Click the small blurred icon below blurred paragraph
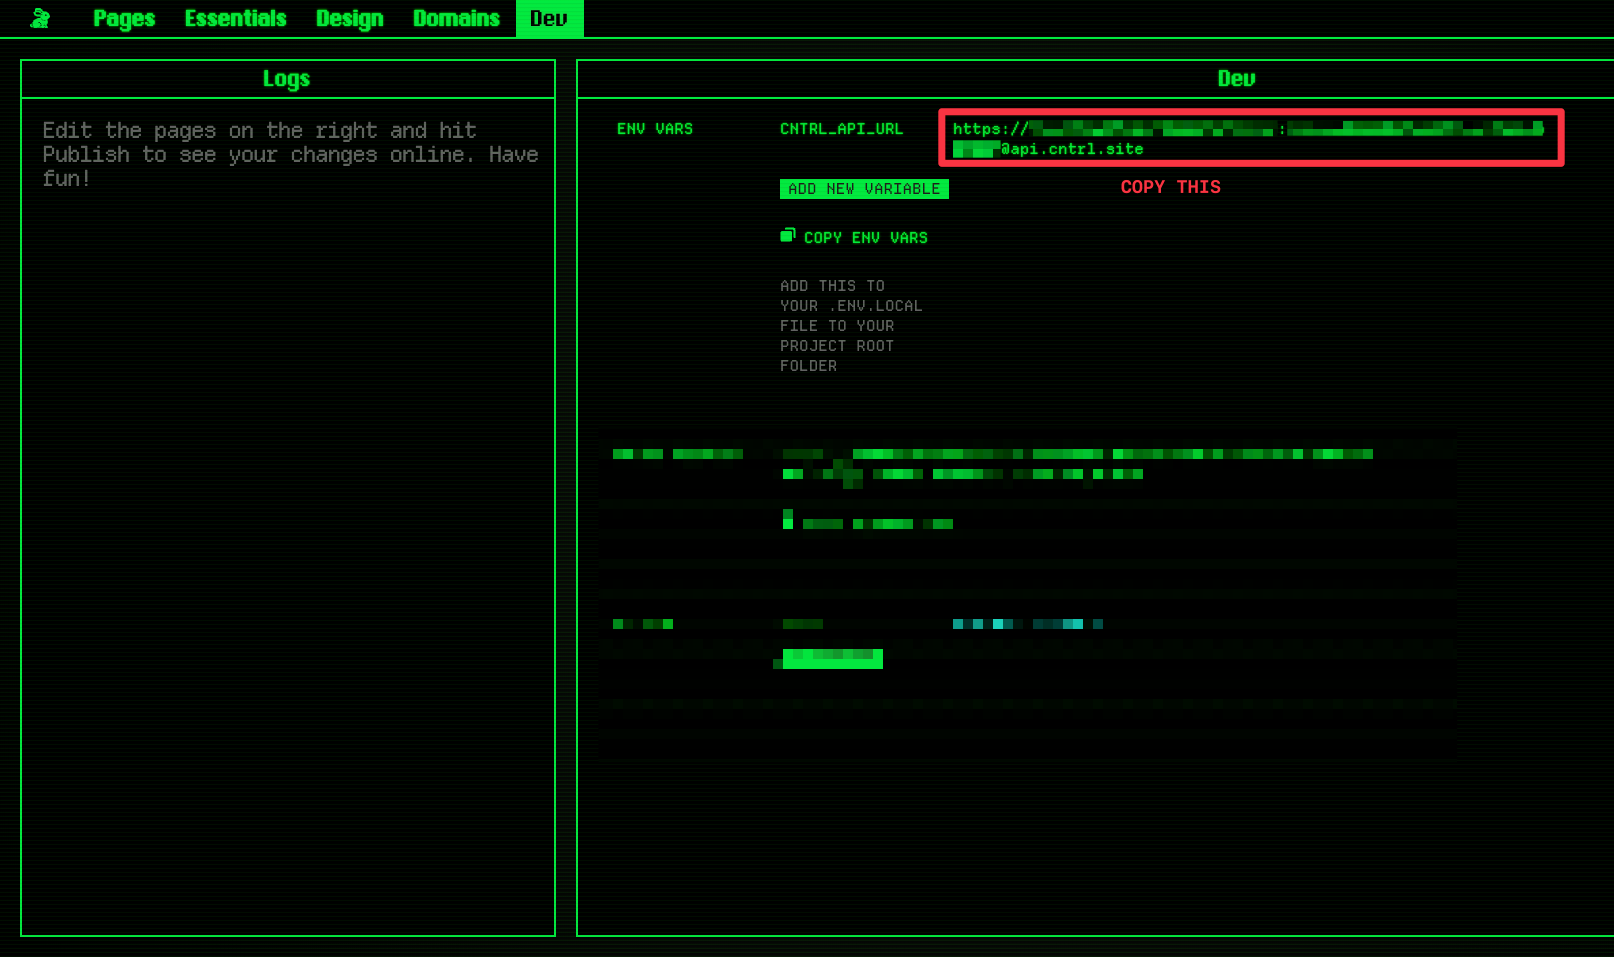This screenshot has width=1614, height=957. click(788, 519)
